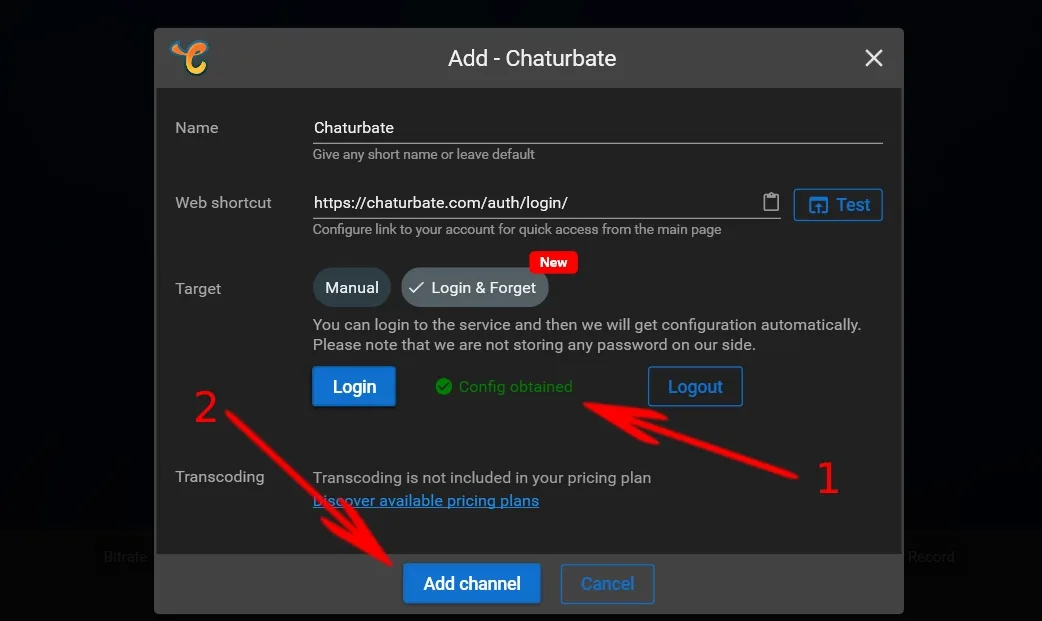Screen dimensions: 1042x621
Task: Click the Chaturbate logo icon in dialog header
Action: (x=190, y=58)
